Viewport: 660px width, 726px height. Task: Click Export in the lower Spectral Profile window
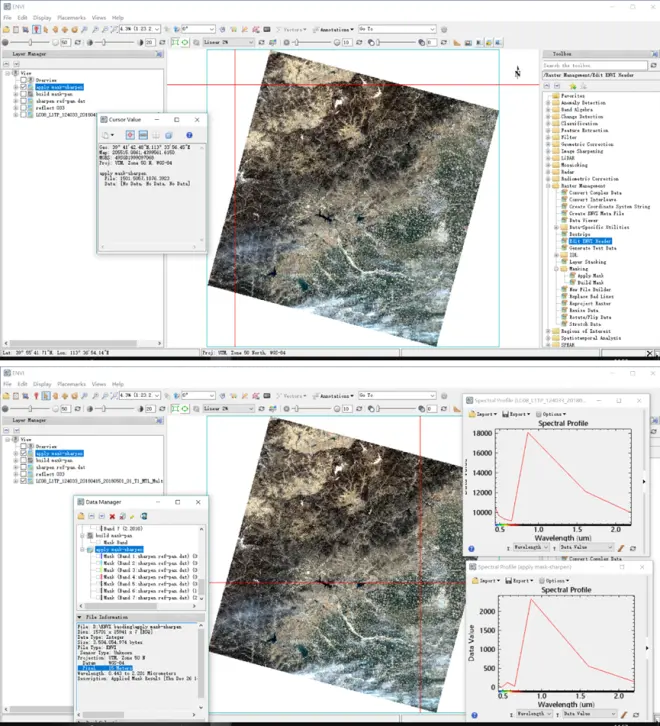pyautogui.click(x=520, y=581)
